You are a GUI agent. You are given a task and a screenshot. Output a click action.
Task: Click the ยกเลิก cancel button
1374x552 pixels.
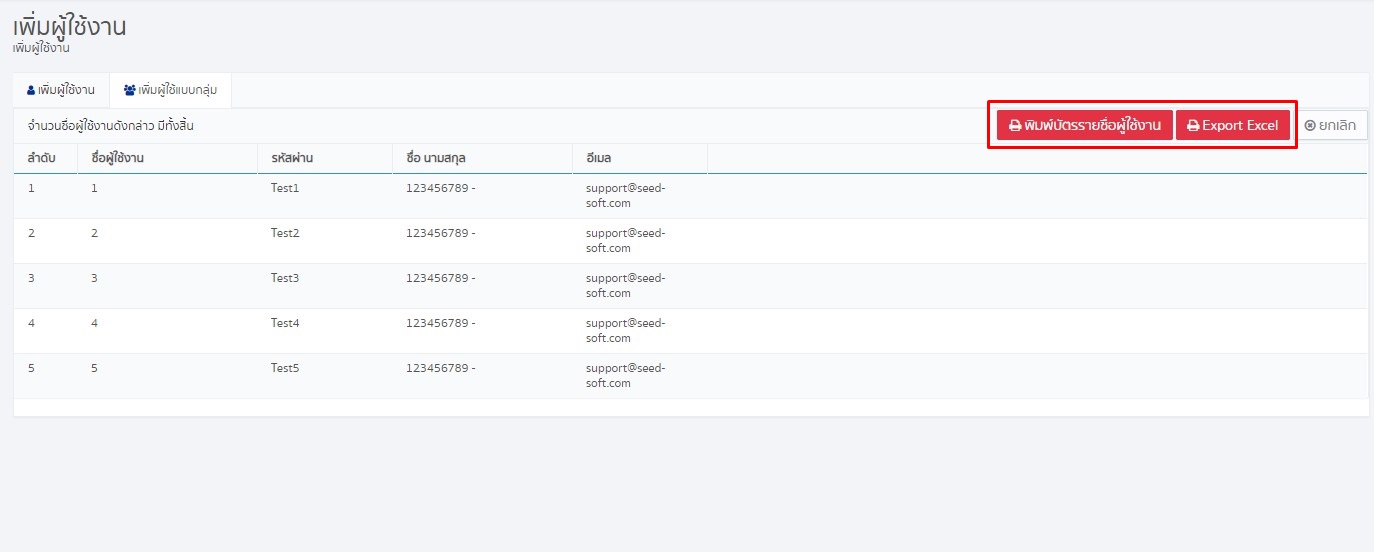coord(1330,125)
